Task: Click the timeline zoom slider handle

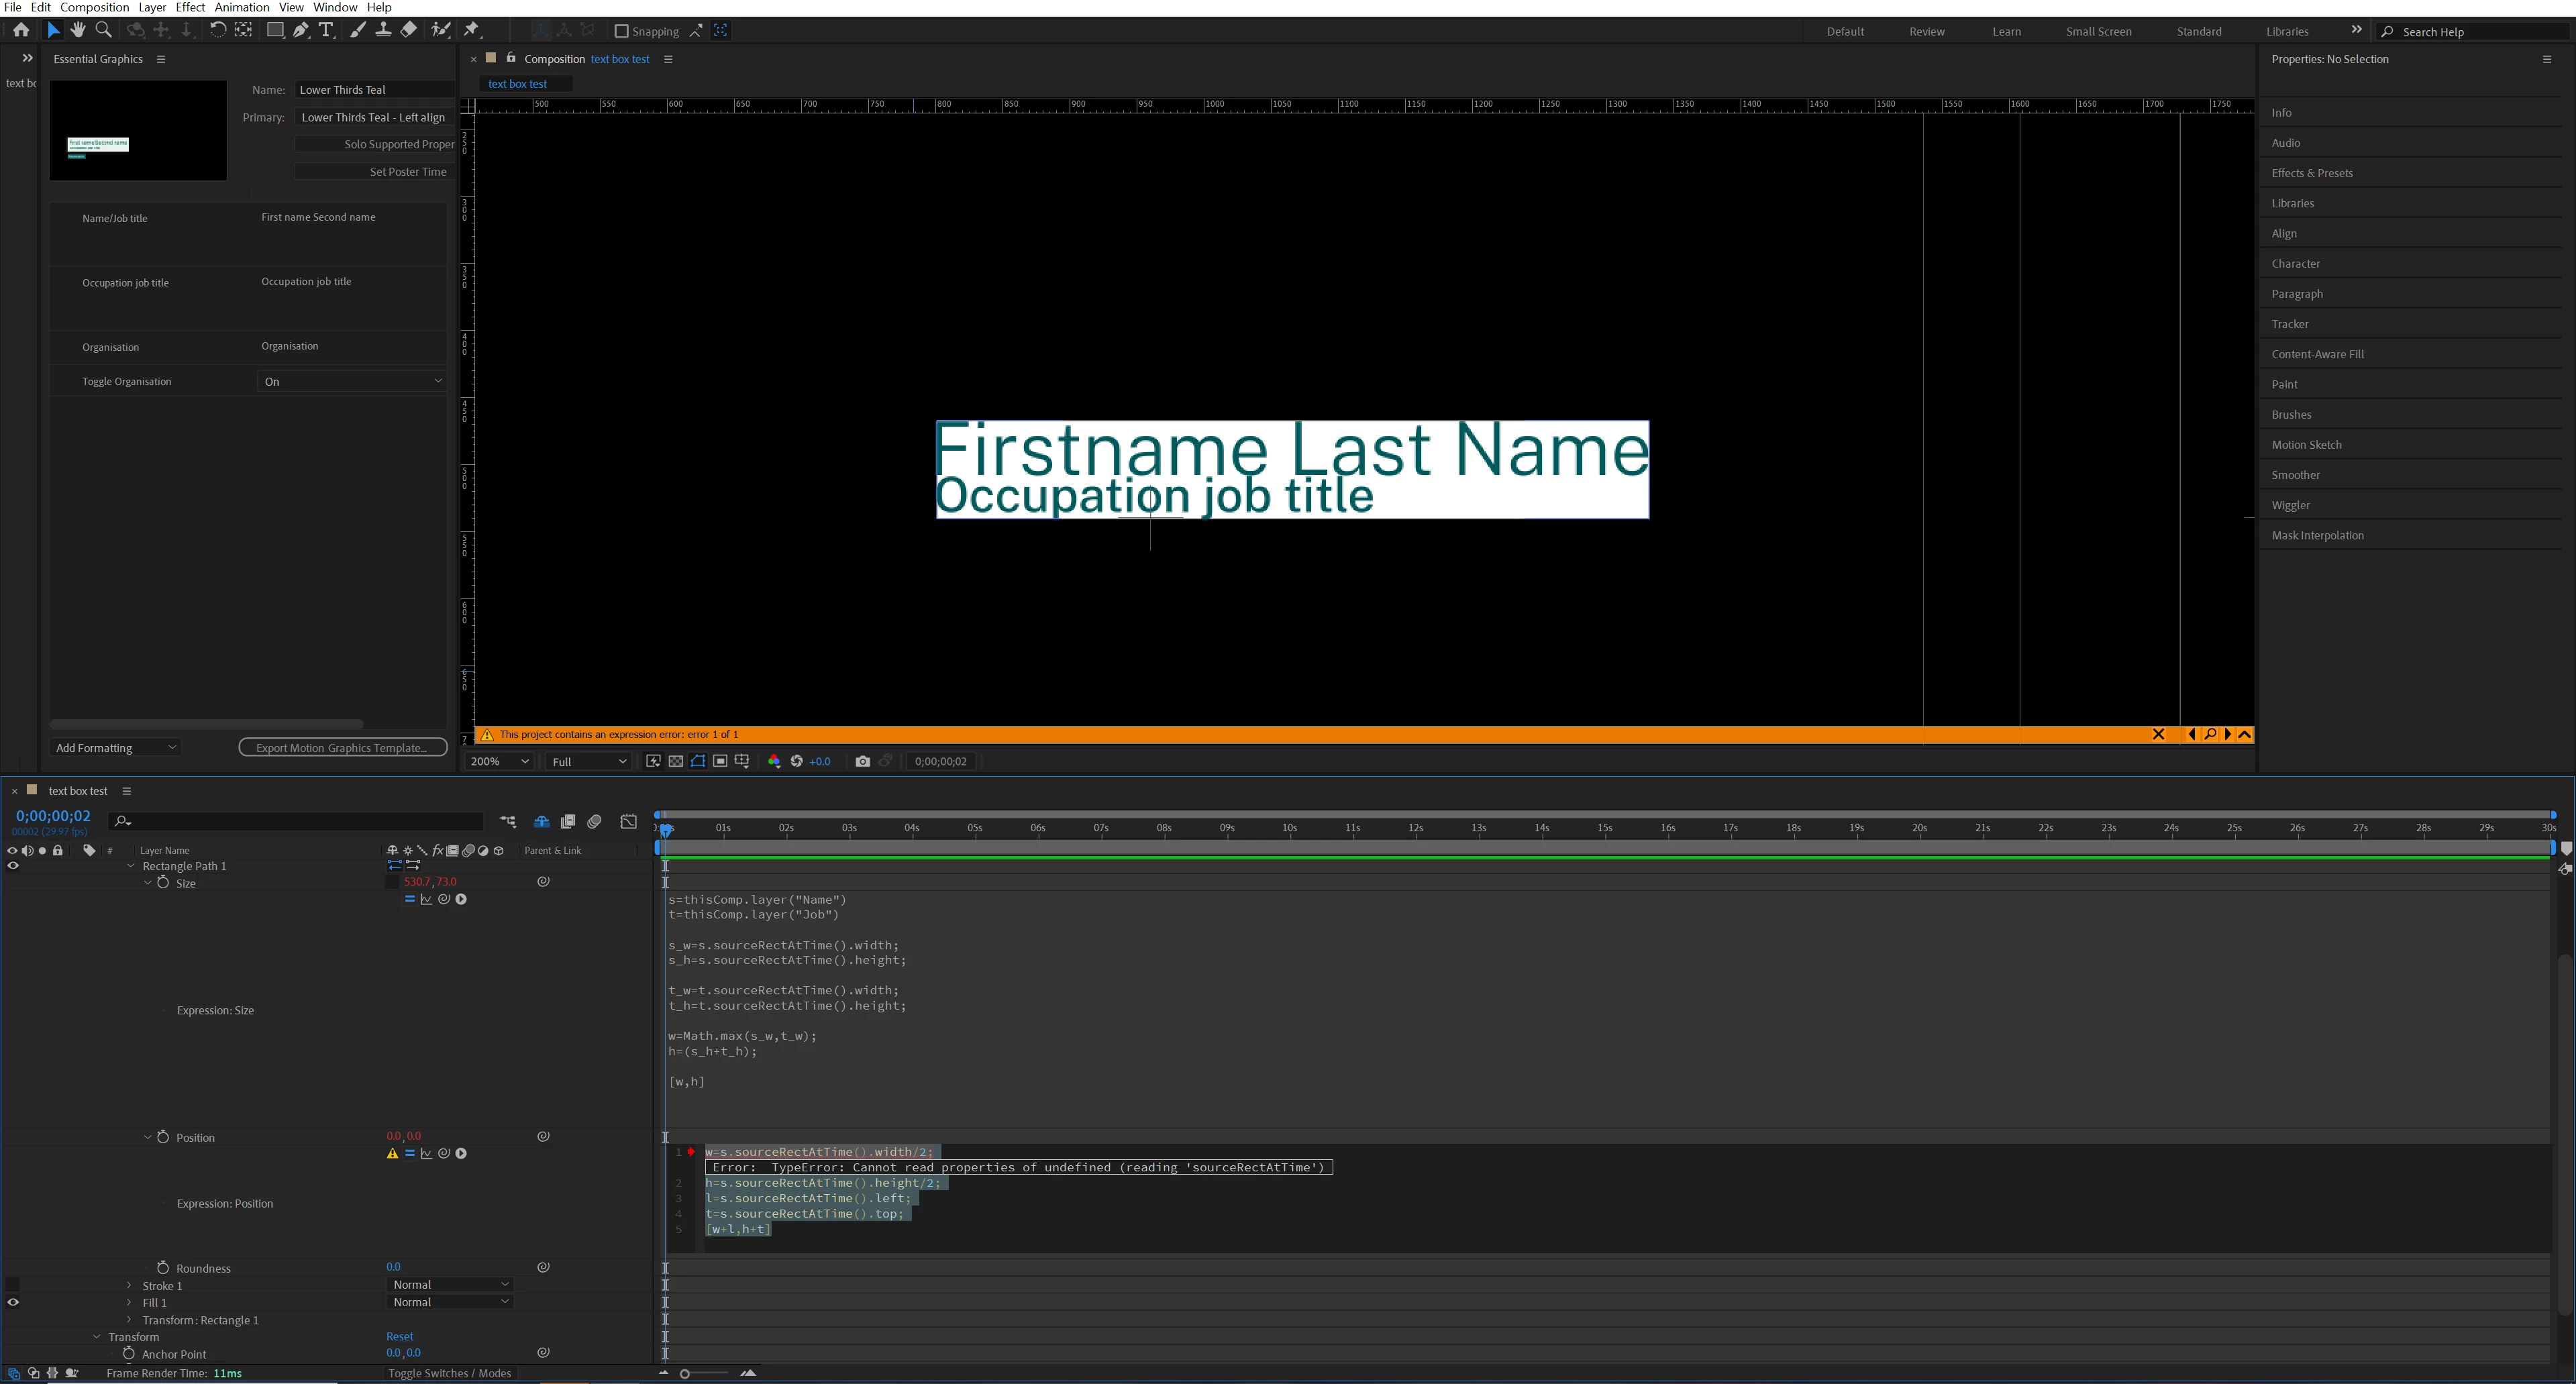Action: (x=685, y=1373)
